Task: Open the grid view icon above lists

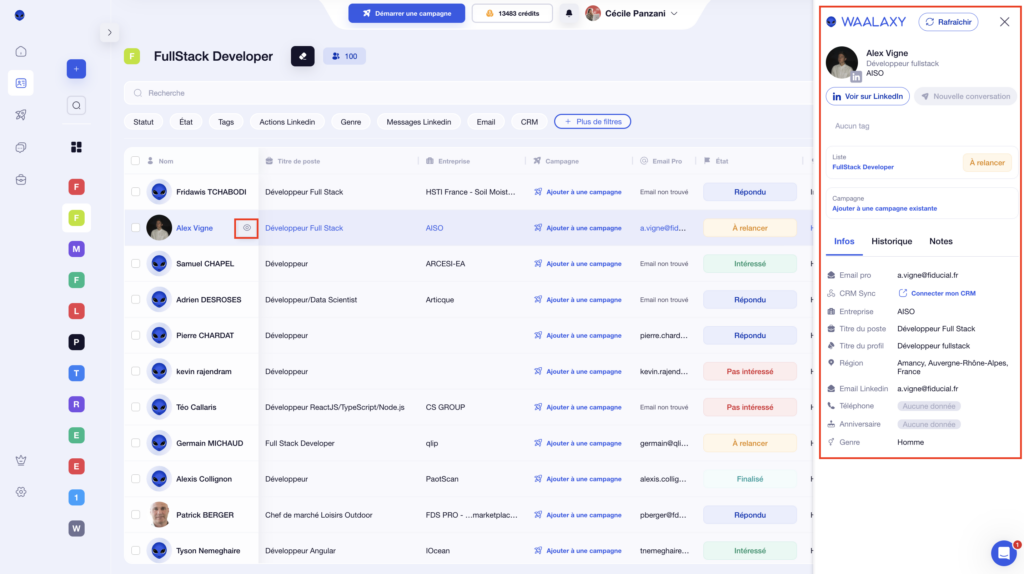Action: [x=77, y=147]
